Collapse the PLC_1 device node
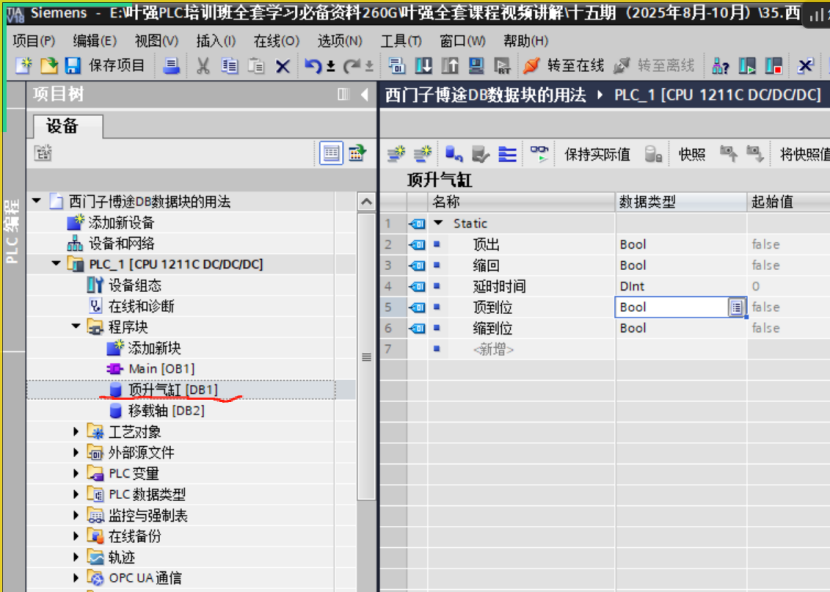The width and height of the screenshot is (830, 592). pos(56,263)
